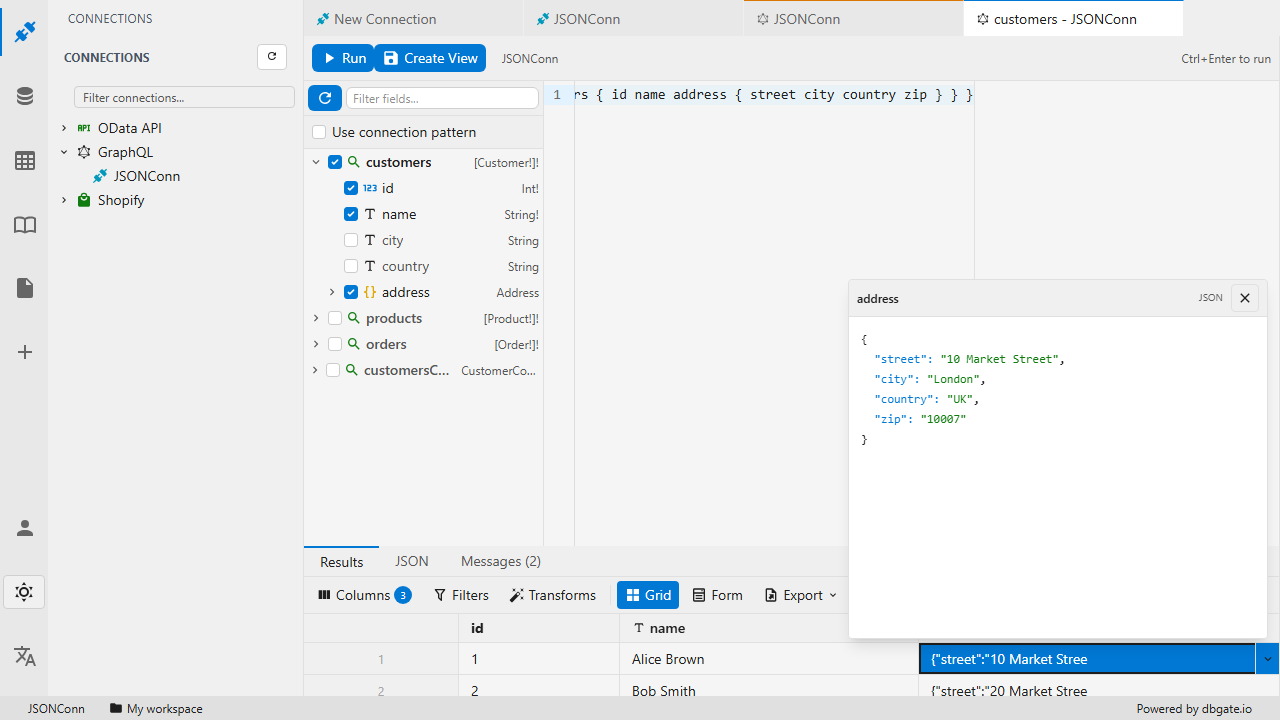The height and width of the screenshot is (720, 1280).
Task: Uncheck the address field checkbox
Action: click(x=351, y=292)
